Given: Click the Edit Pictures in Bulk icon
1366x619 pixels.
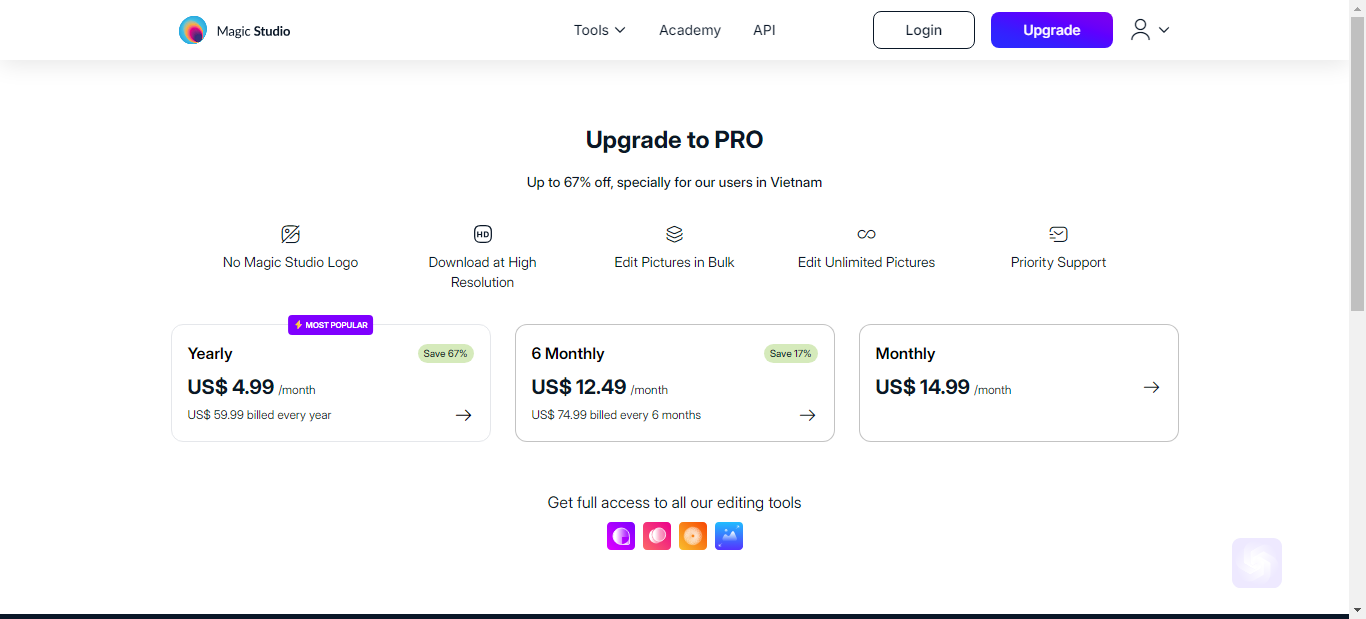Looking at the screenshot, I should 674,234.
